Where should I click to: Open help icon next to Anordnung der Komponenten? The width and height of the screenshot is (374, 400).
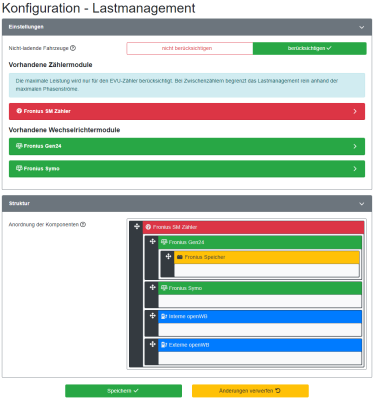(x=83, y=224)
